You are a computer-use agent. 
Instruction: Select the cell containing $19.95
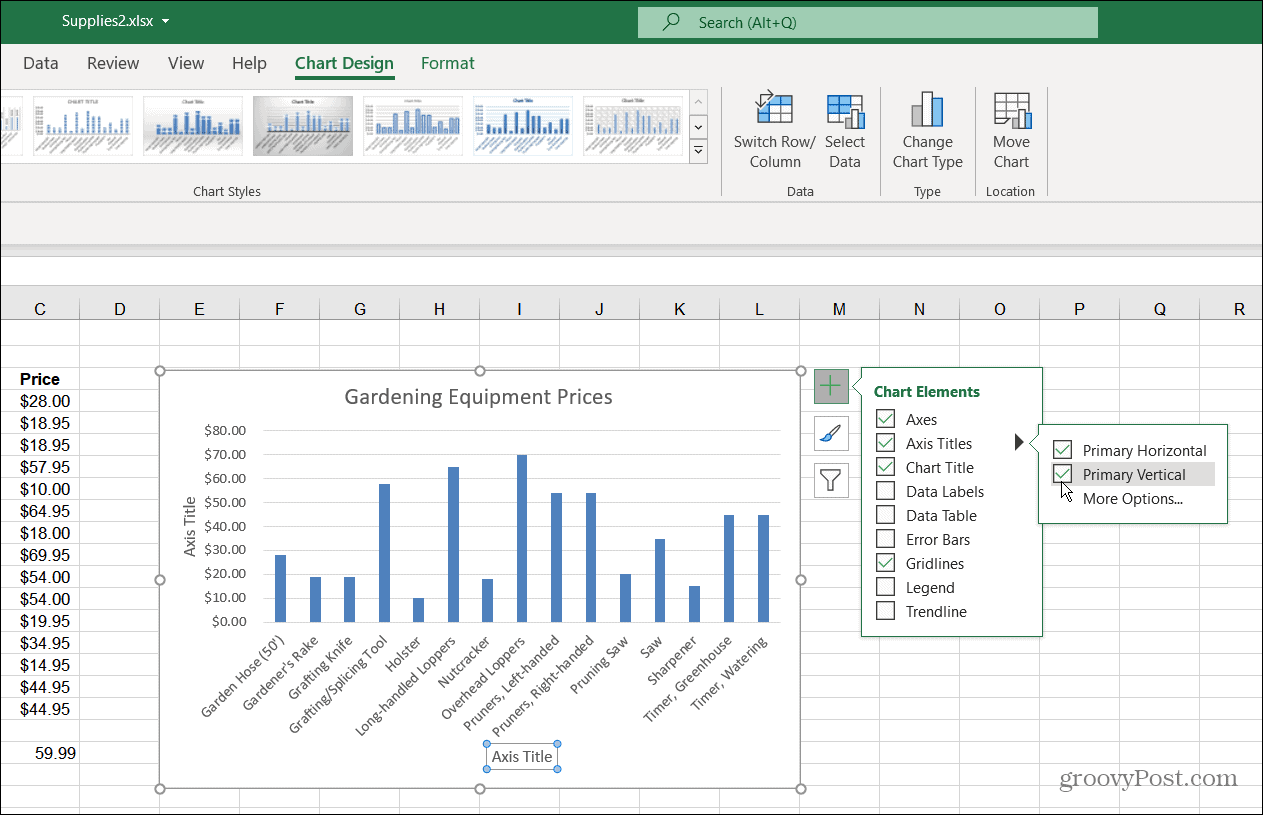(40, 621)
